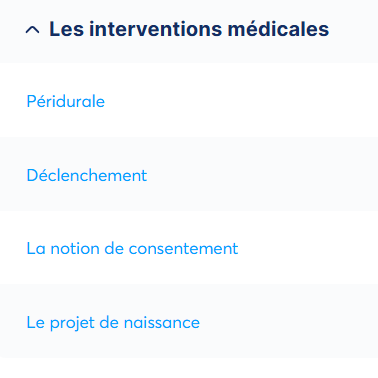Select the Déclenchement menu entry
This screenshot has height=378, width=378.
[x=189, y=174]
